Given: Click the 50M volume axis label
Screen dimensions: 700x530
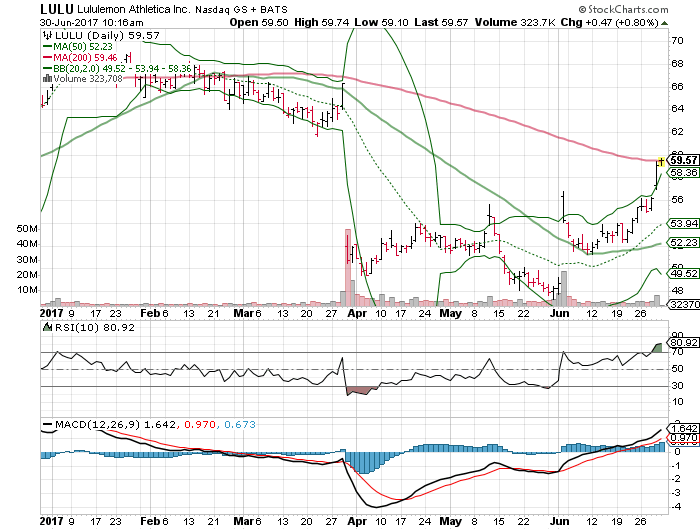Looking at the screenshot, I should pyautogui.click(x=27, y=229).
